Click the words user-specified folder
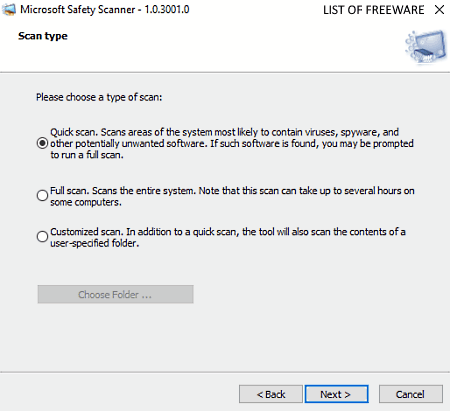 [94, 243]
